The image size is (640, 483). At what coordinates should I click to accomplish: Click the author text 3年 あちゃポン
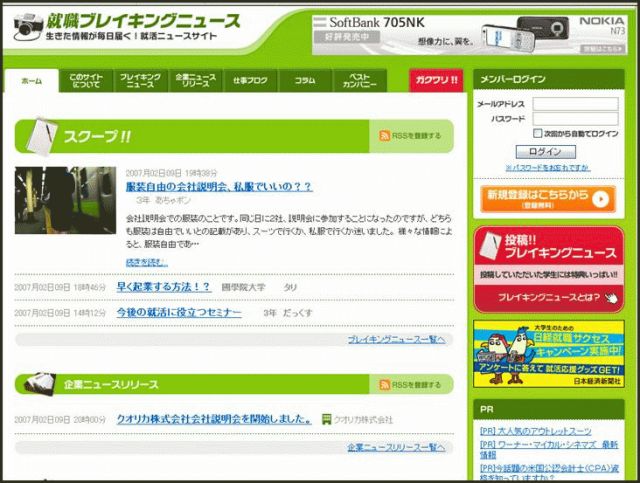[164, 200]
